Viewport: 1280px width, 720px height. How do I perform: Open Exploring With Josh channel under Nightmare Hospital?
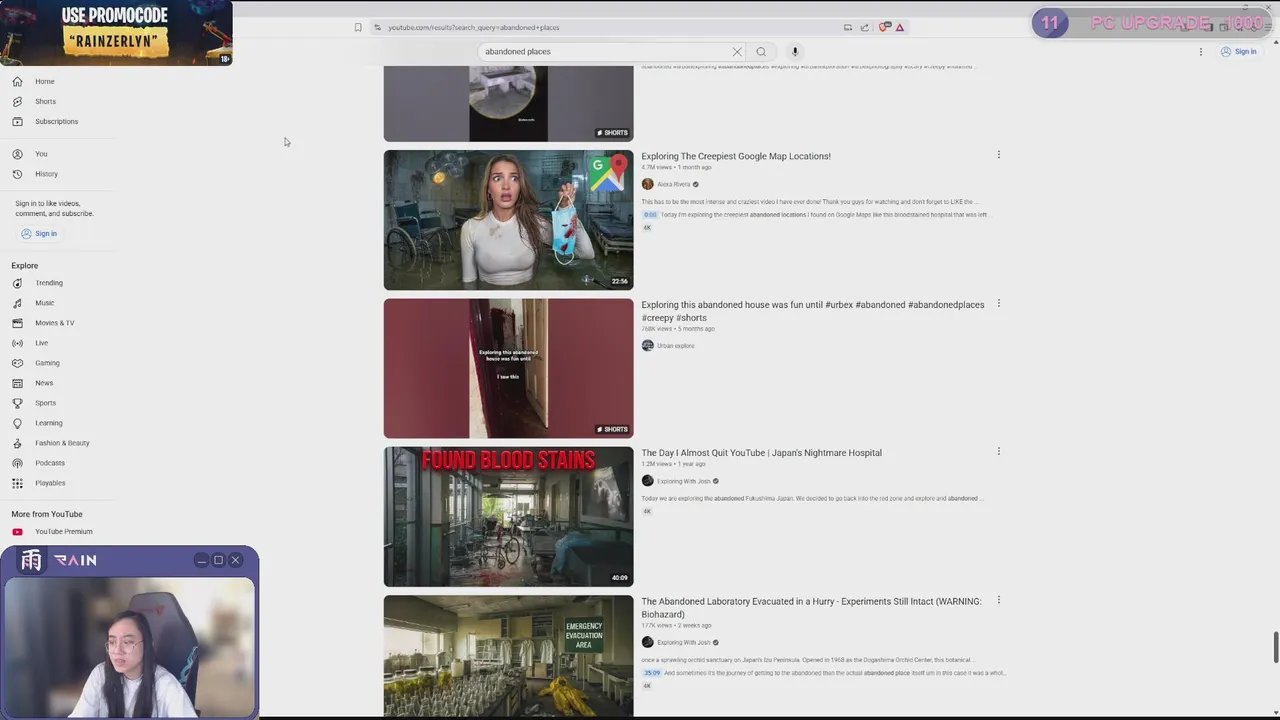coord(684,481)
